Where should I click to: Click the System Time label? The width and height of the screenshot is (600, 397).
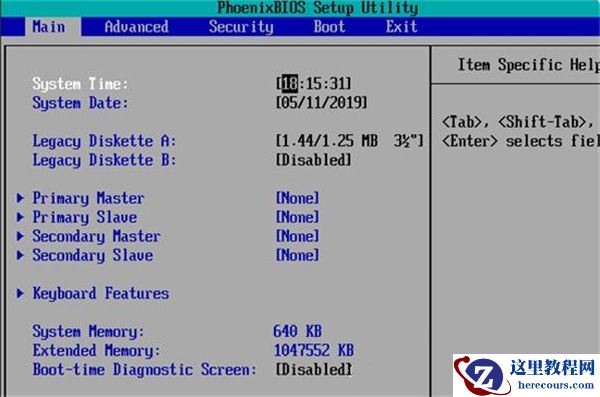tap(80, 83)
